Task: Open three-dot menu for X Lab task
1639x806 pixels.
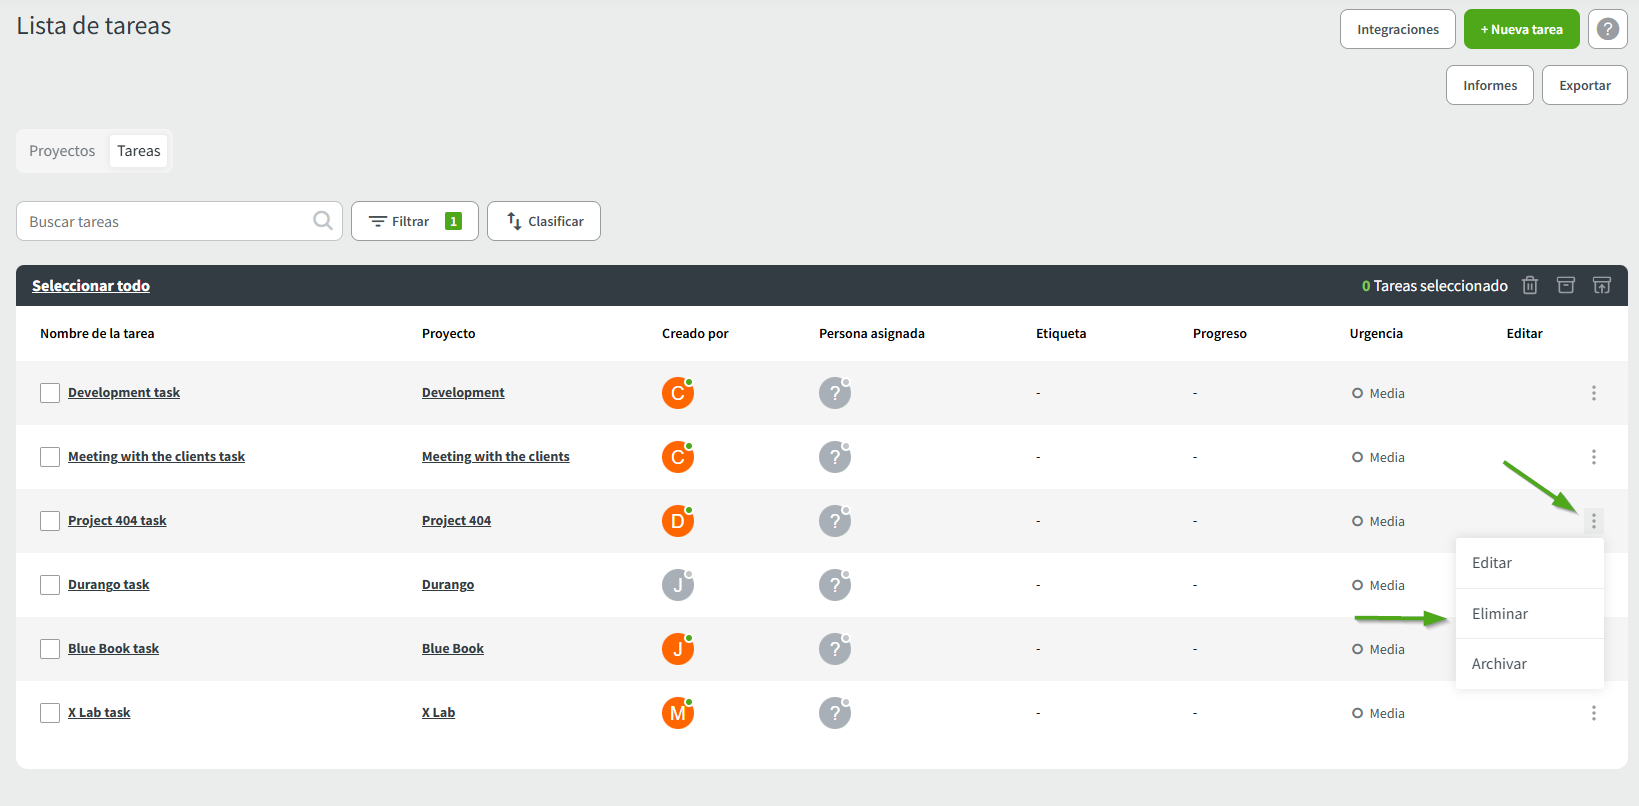Action: click(1593, 713)
